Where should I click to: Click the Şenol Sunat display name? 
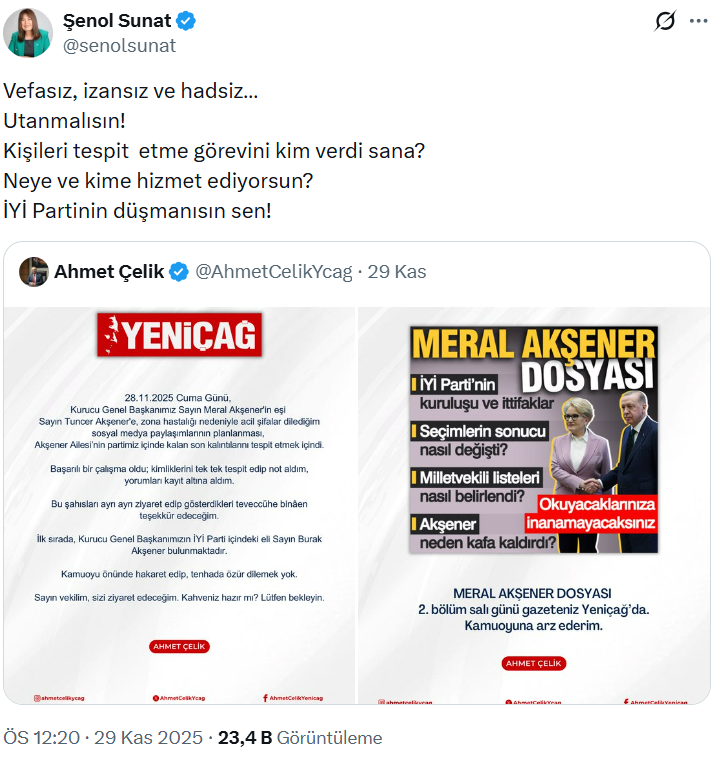tap(117, 21)
